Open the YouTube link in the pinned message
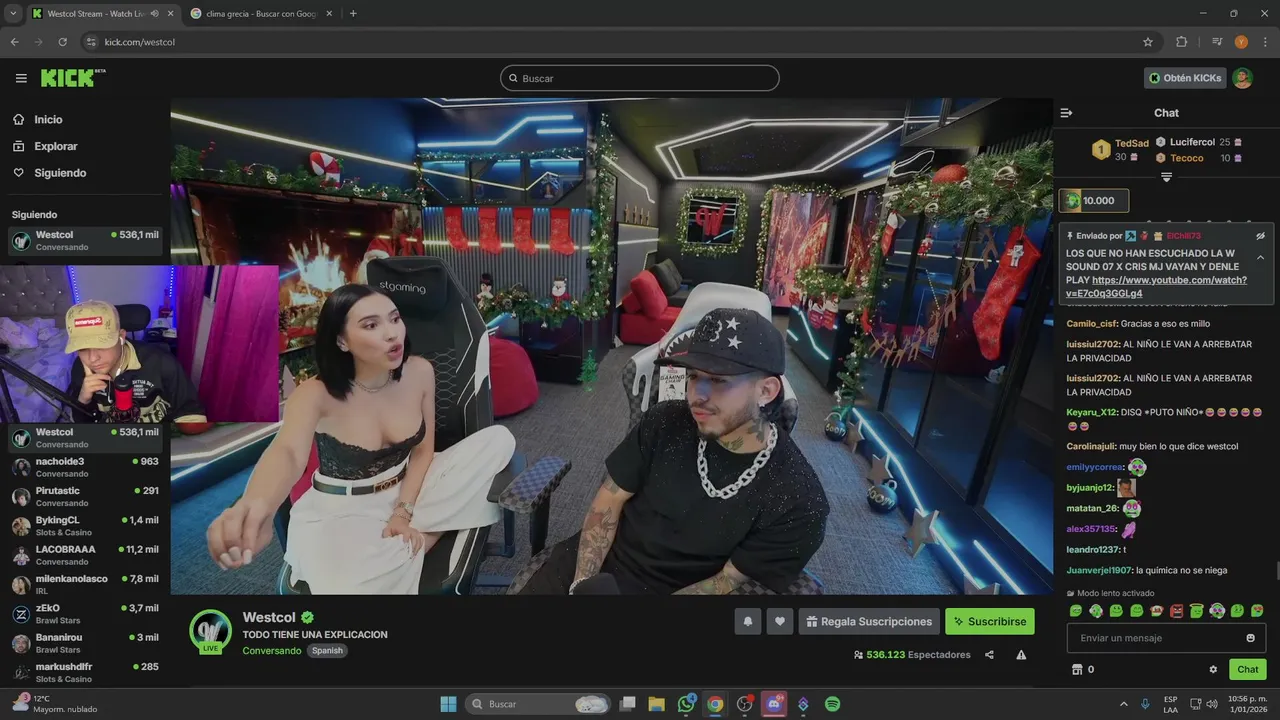Image resolution: width=1280 pixels, height=720 pixels. [x=1156, y=287]
